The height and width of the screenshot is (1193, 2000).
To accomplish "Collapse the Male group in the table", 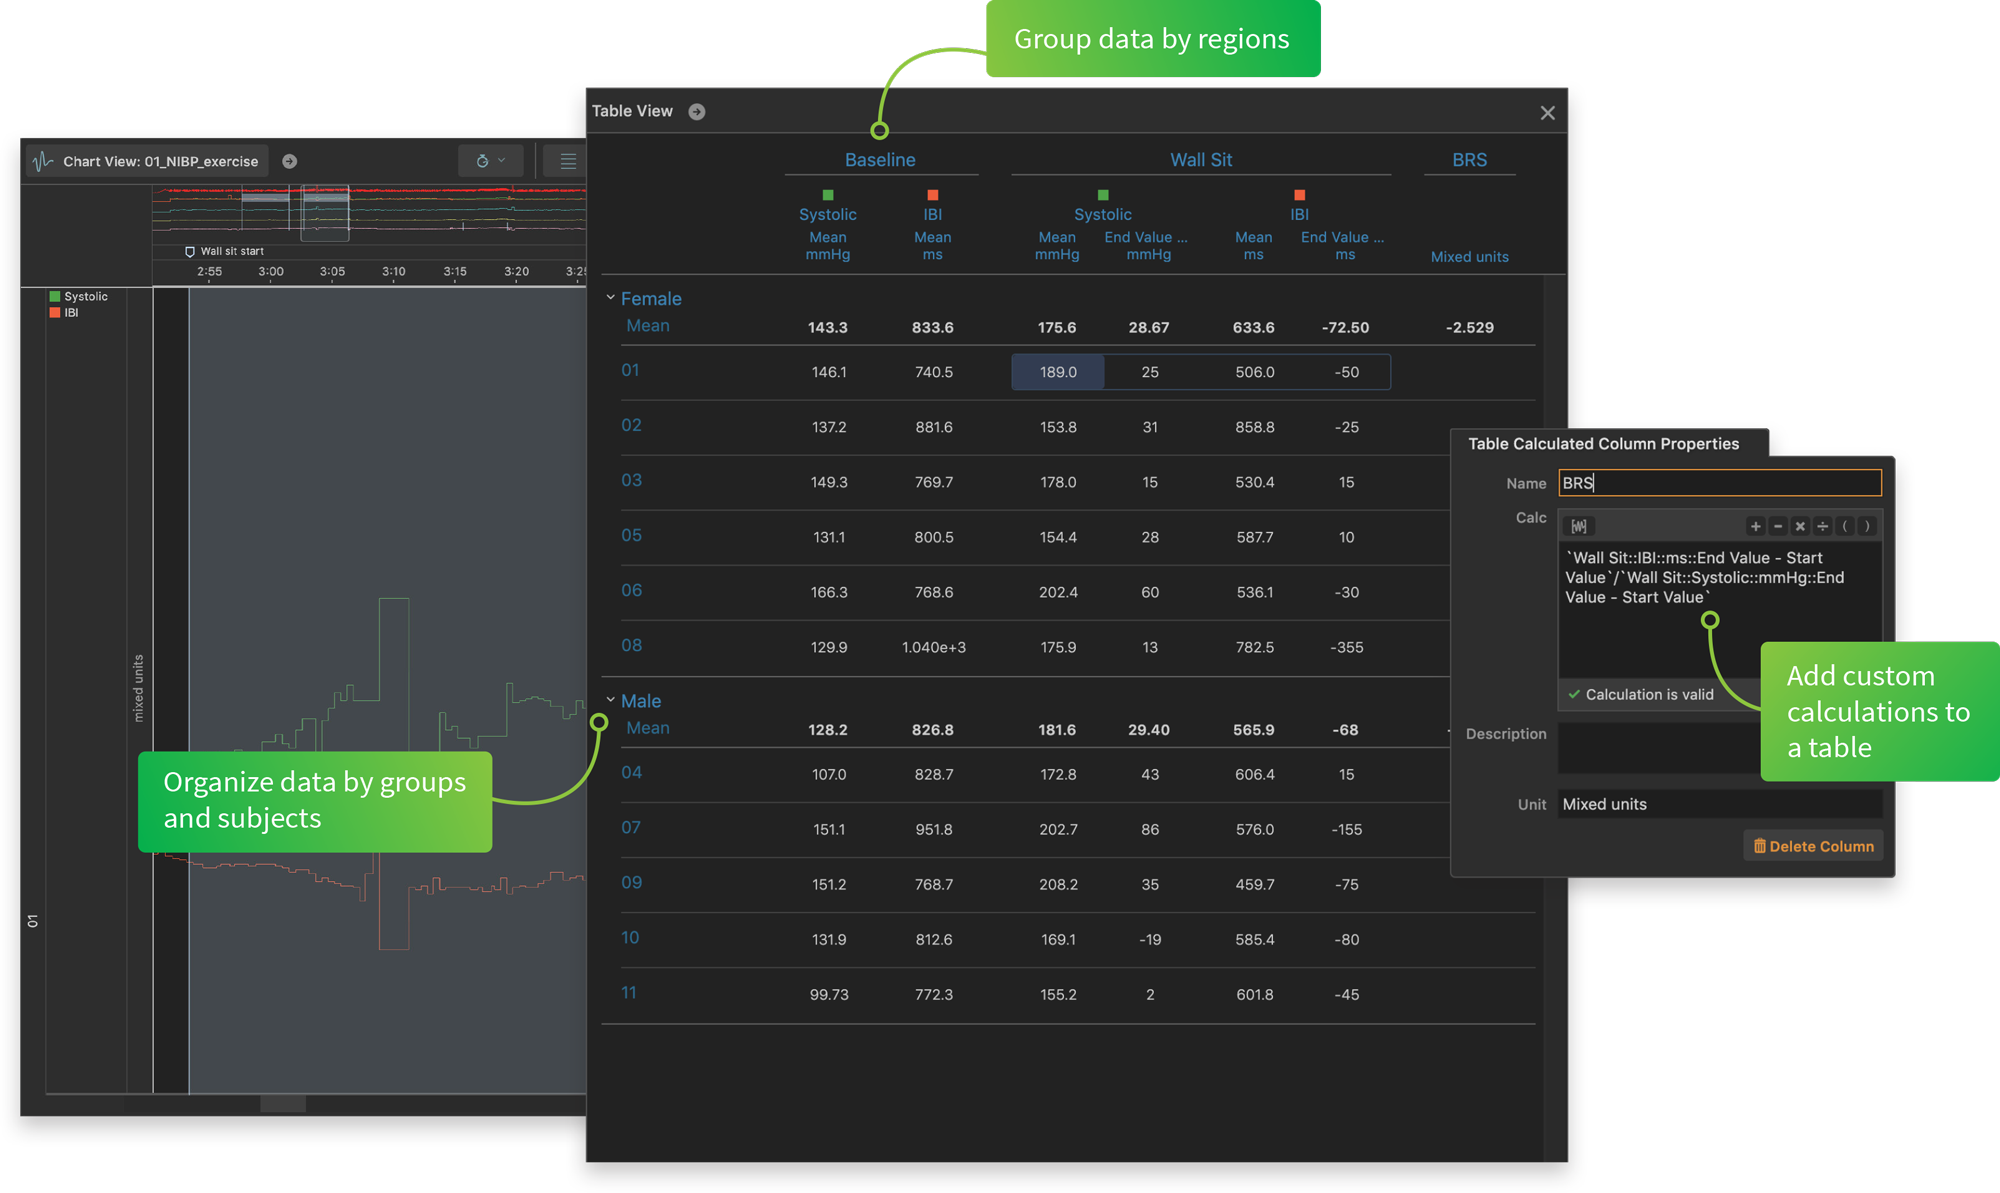I will click(611, 699).
